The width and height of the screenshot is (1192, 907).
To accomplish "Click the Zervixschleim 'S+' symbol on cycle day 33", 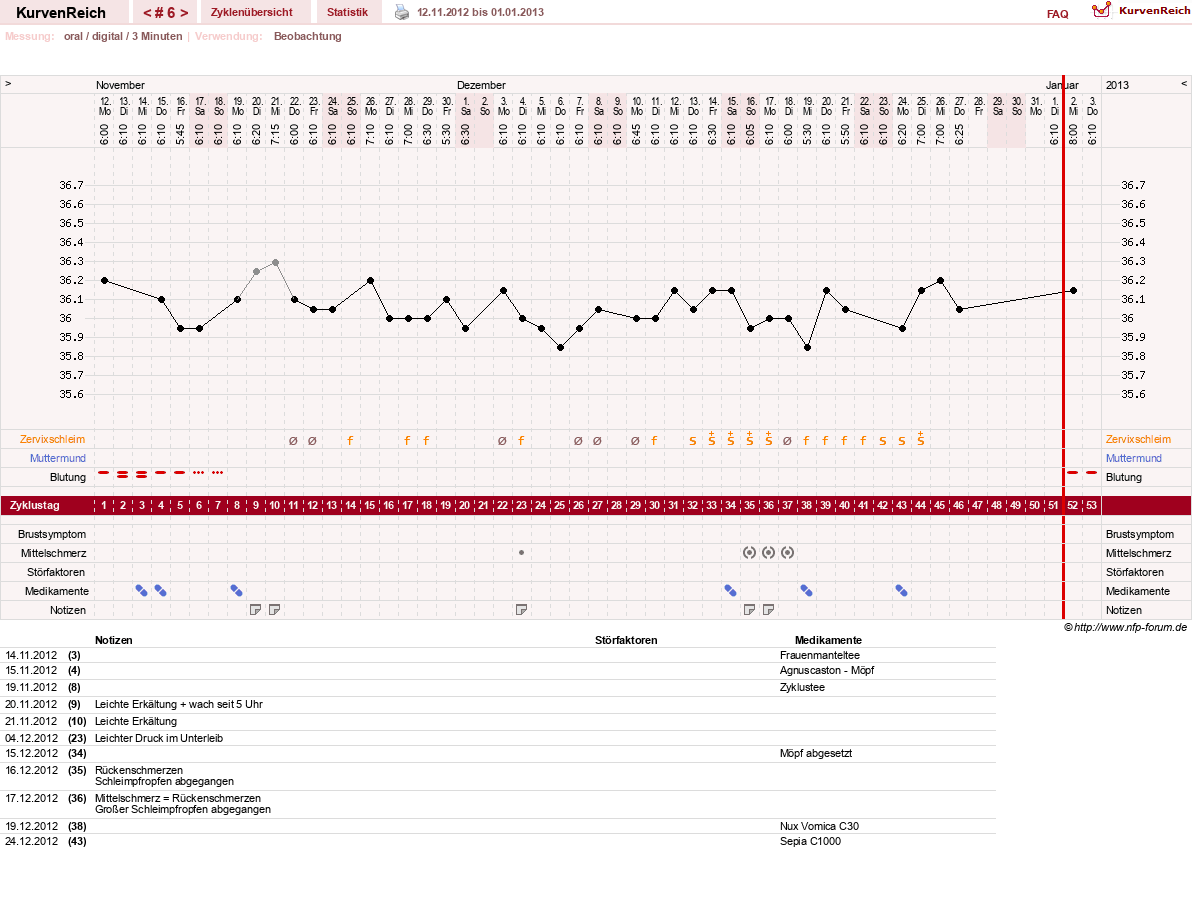I will pyautogui.click(x=712, y=439).
